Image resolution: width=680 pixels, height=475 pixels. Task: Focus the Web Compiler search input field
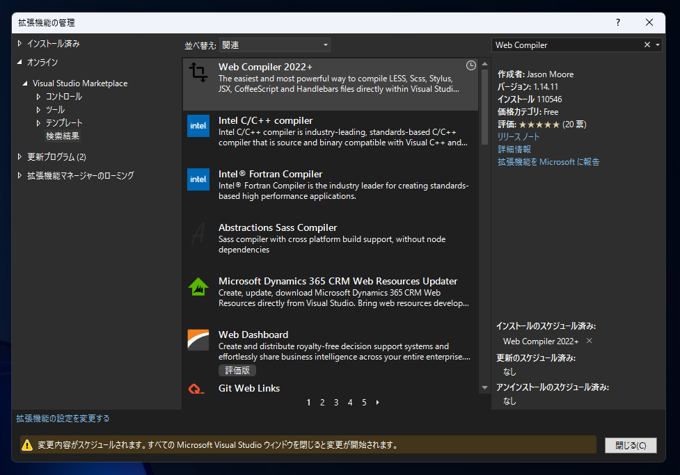click(567, 45)
